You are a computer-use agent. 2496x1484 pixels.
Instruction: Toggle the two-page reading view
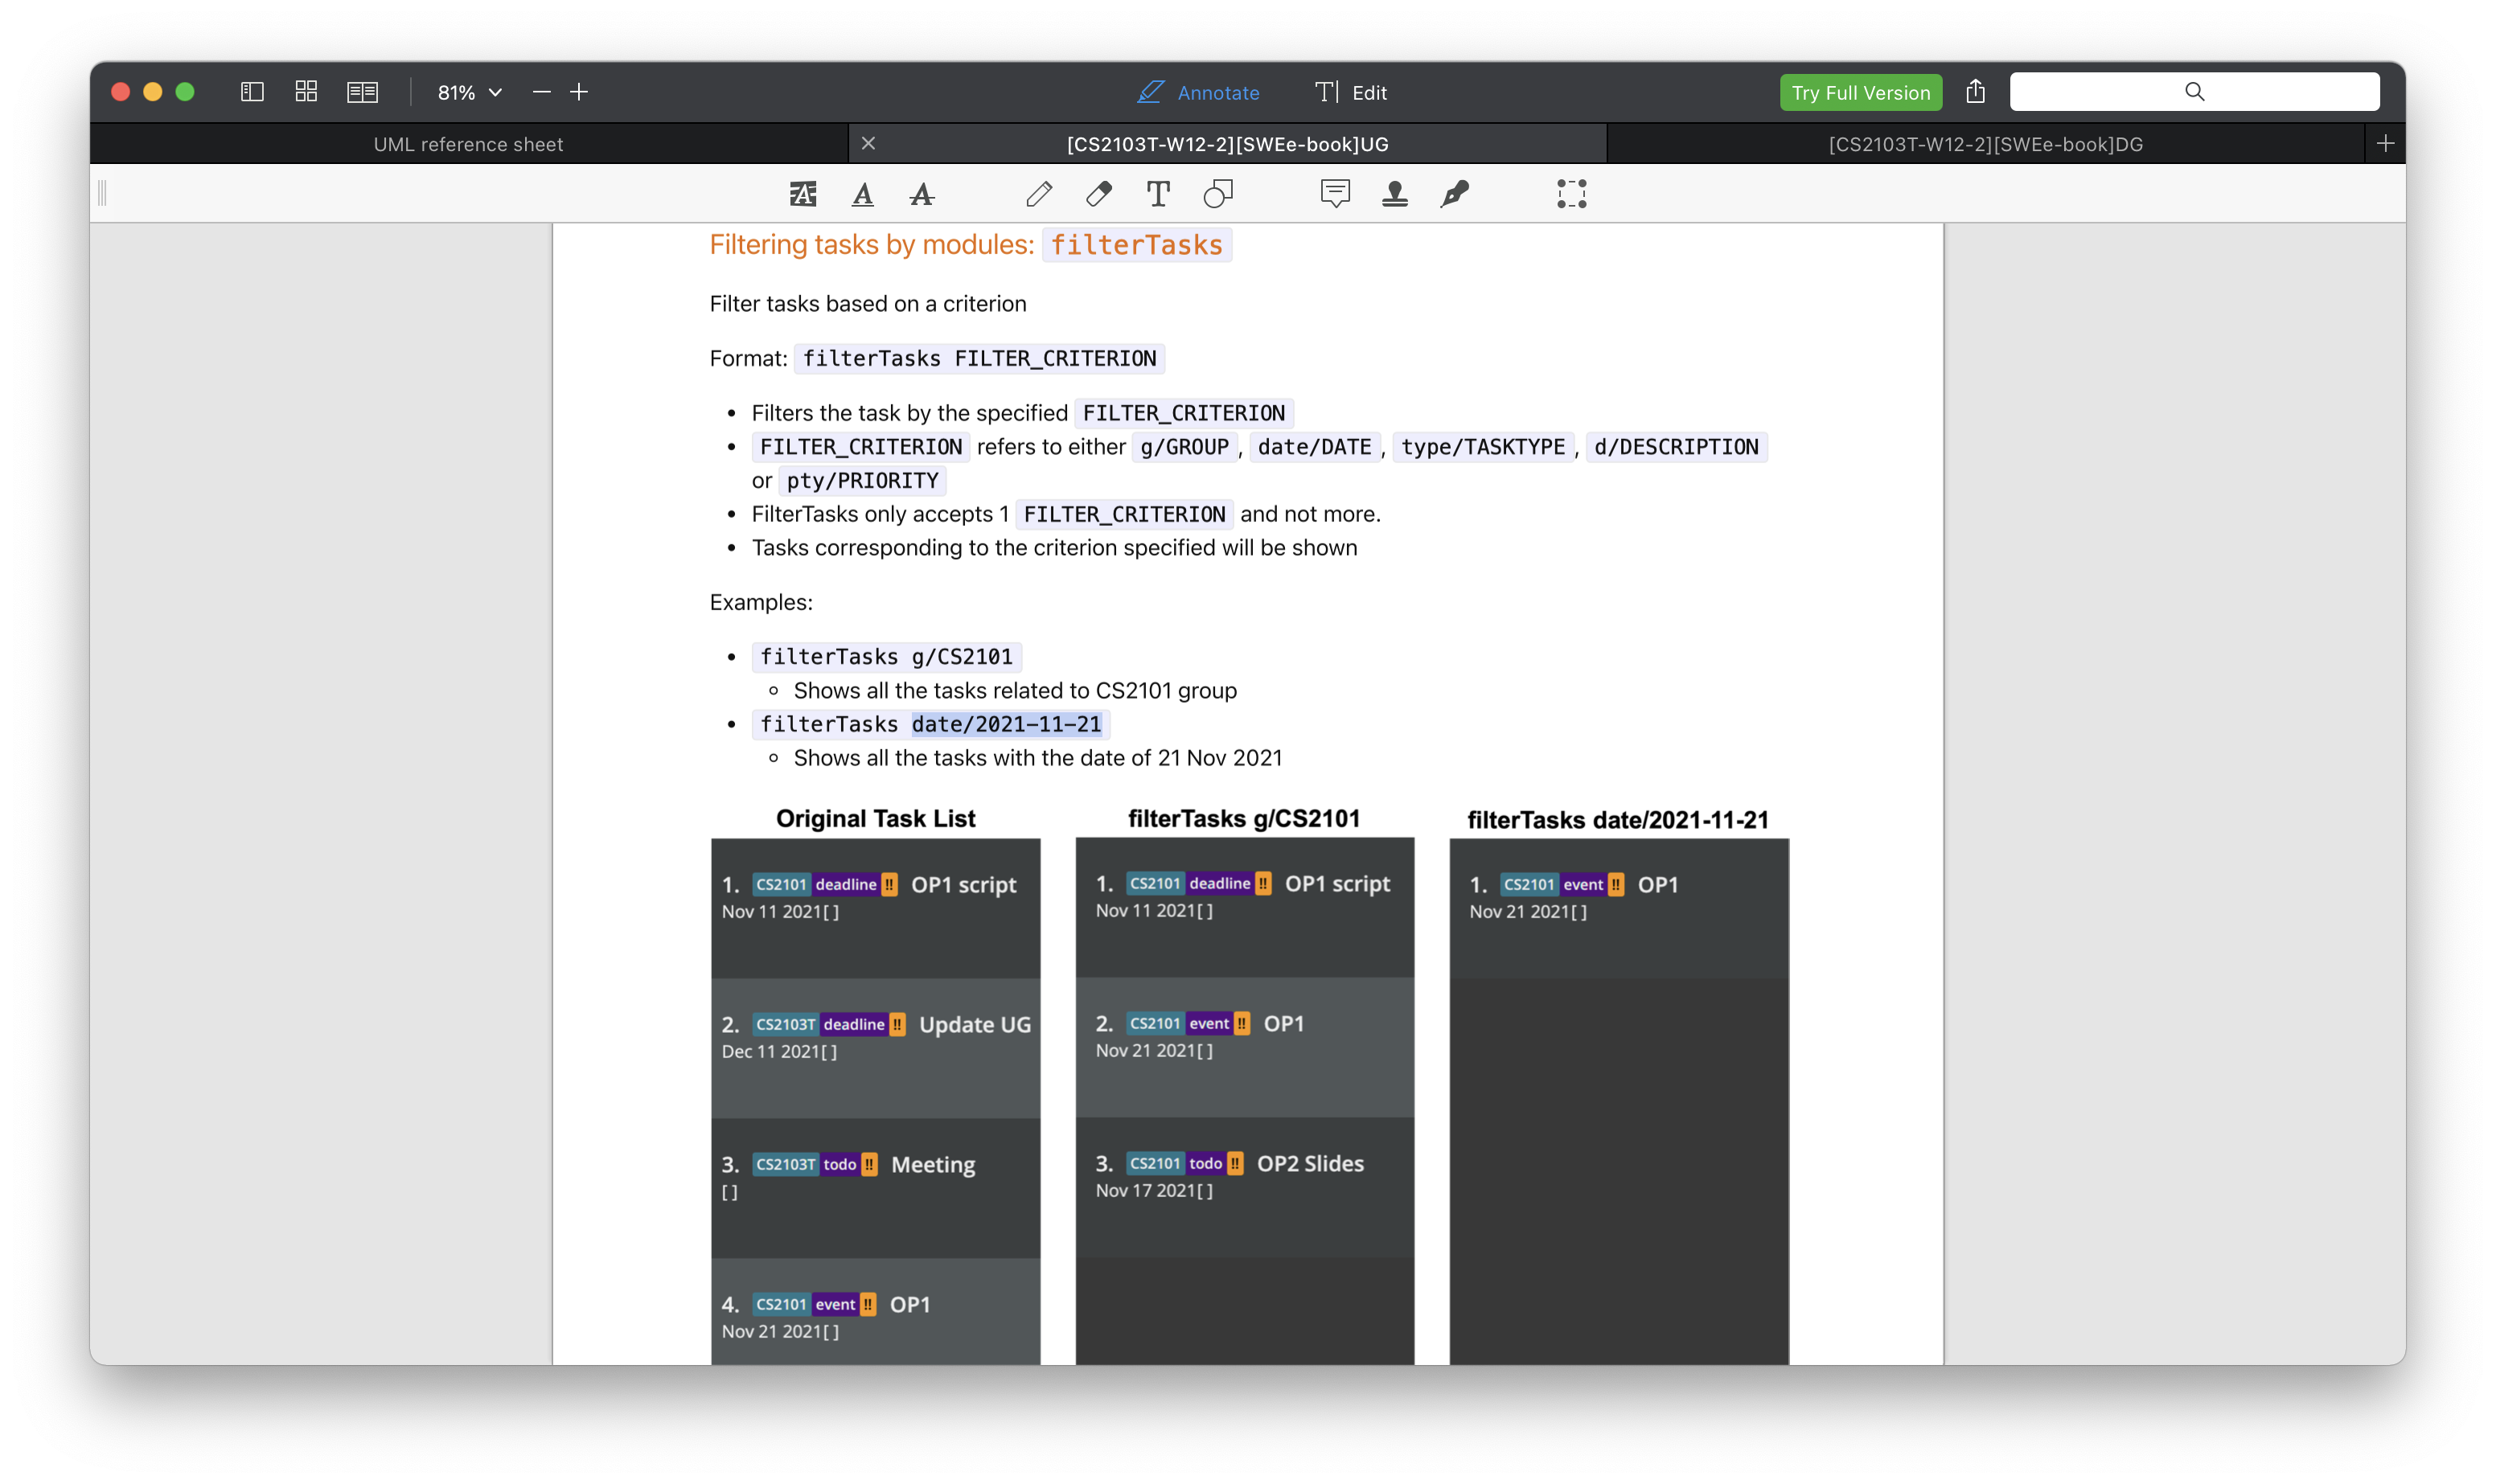[x=362, y=92]
